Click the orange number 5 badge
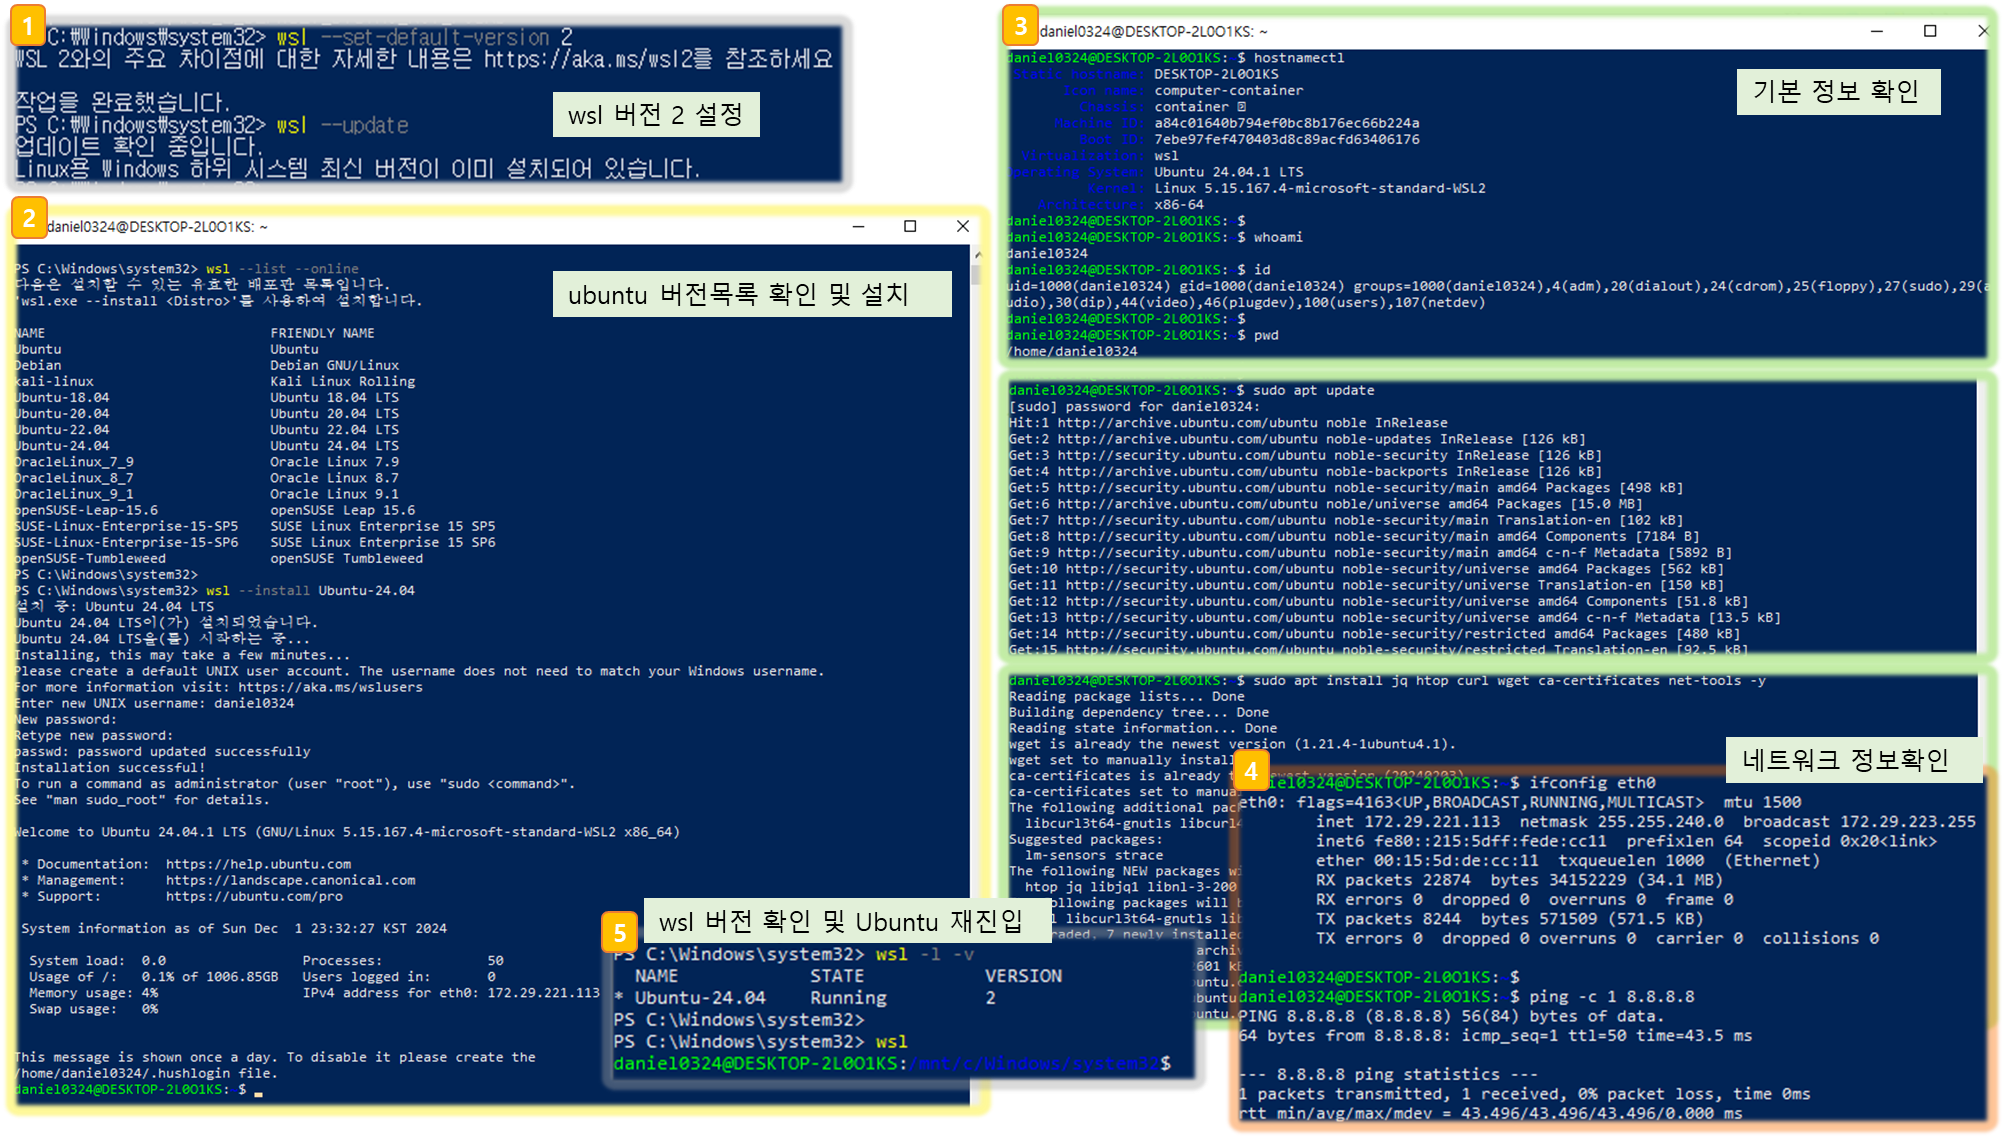This screenshot has width=2004, height=1138. tap(620, 933)
